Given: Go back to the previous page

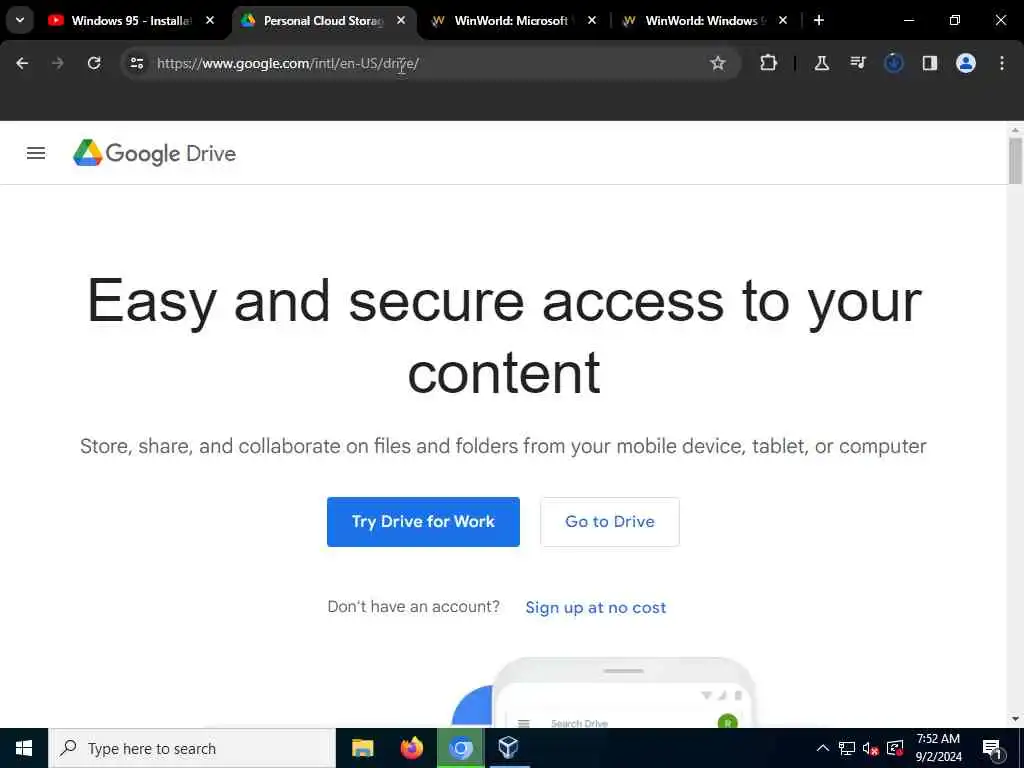Looking at the screenshot, I should point(22,63).
